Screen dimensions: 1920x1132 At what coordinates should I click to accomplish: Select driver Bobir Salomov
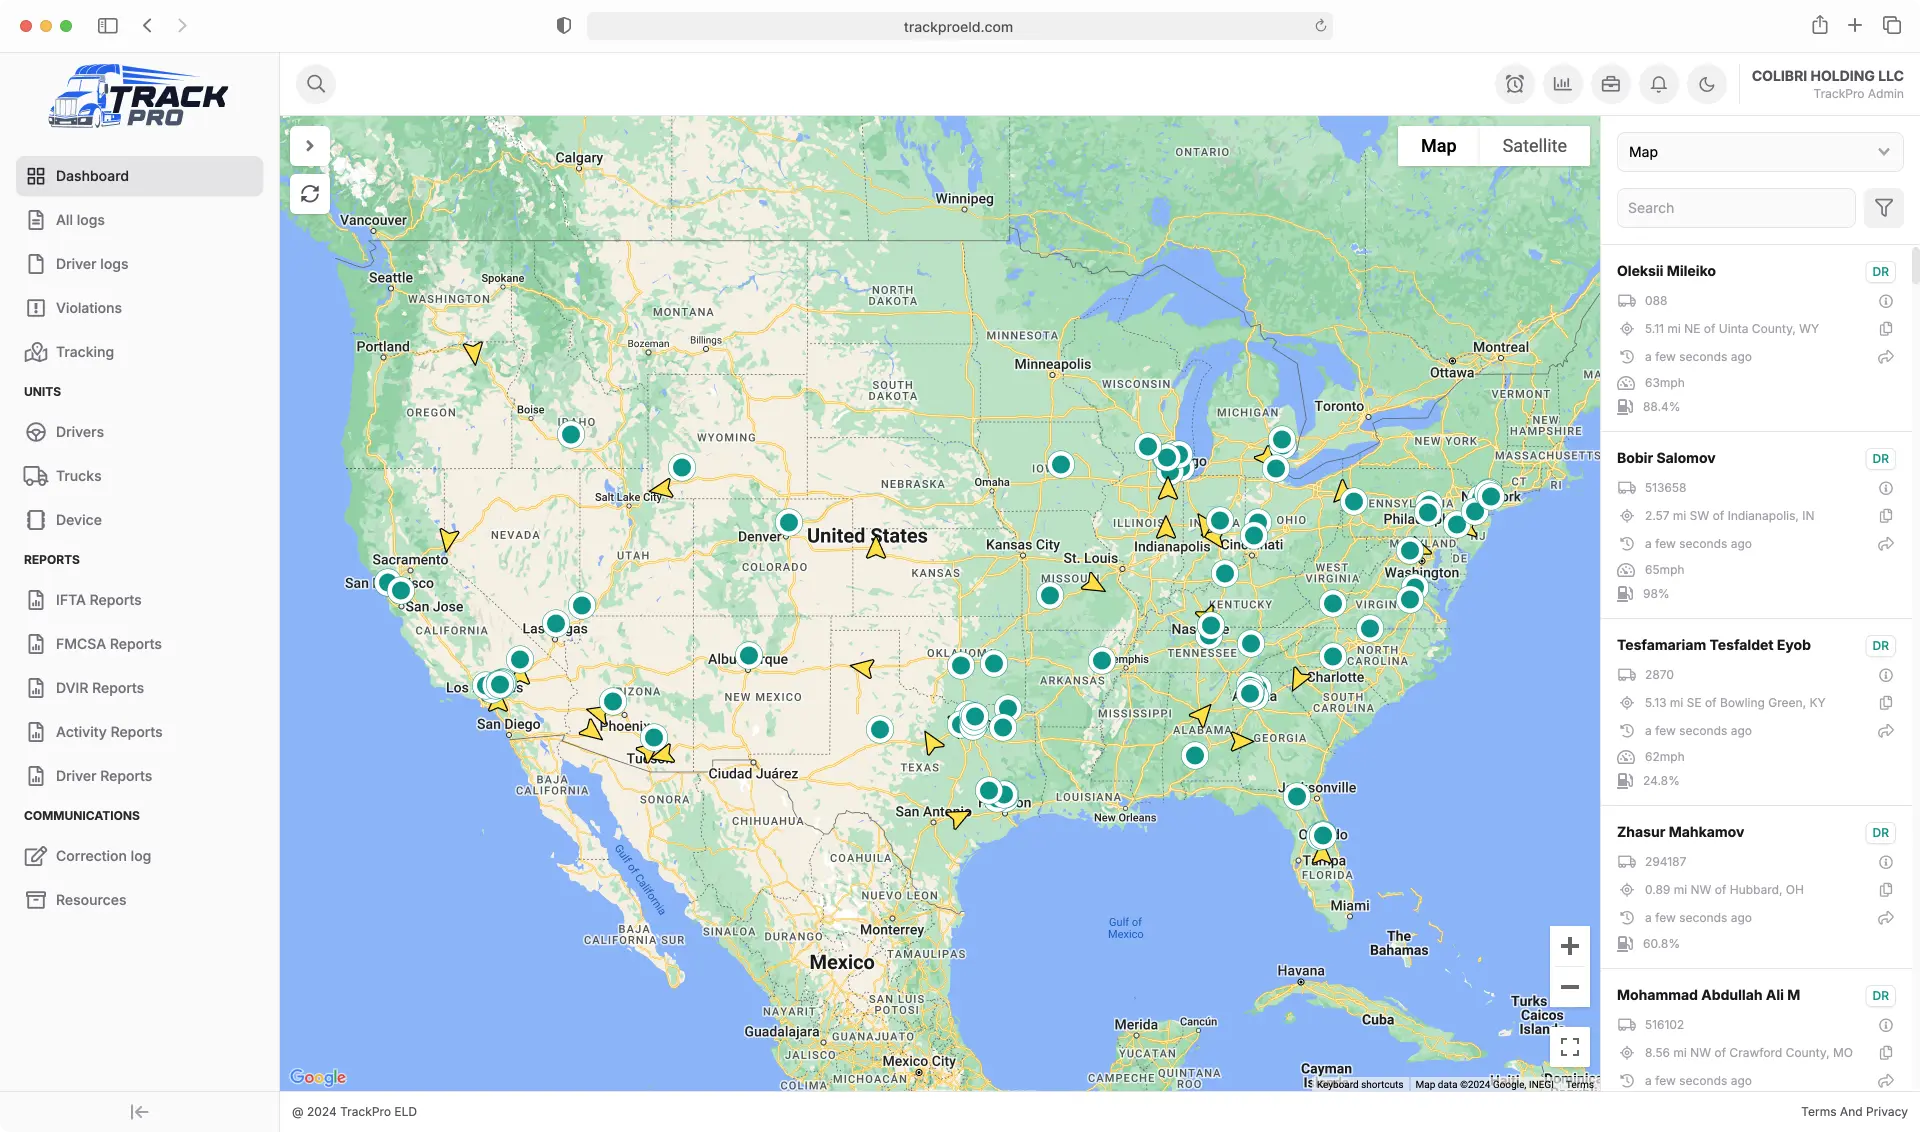(x=1666, y=458)
